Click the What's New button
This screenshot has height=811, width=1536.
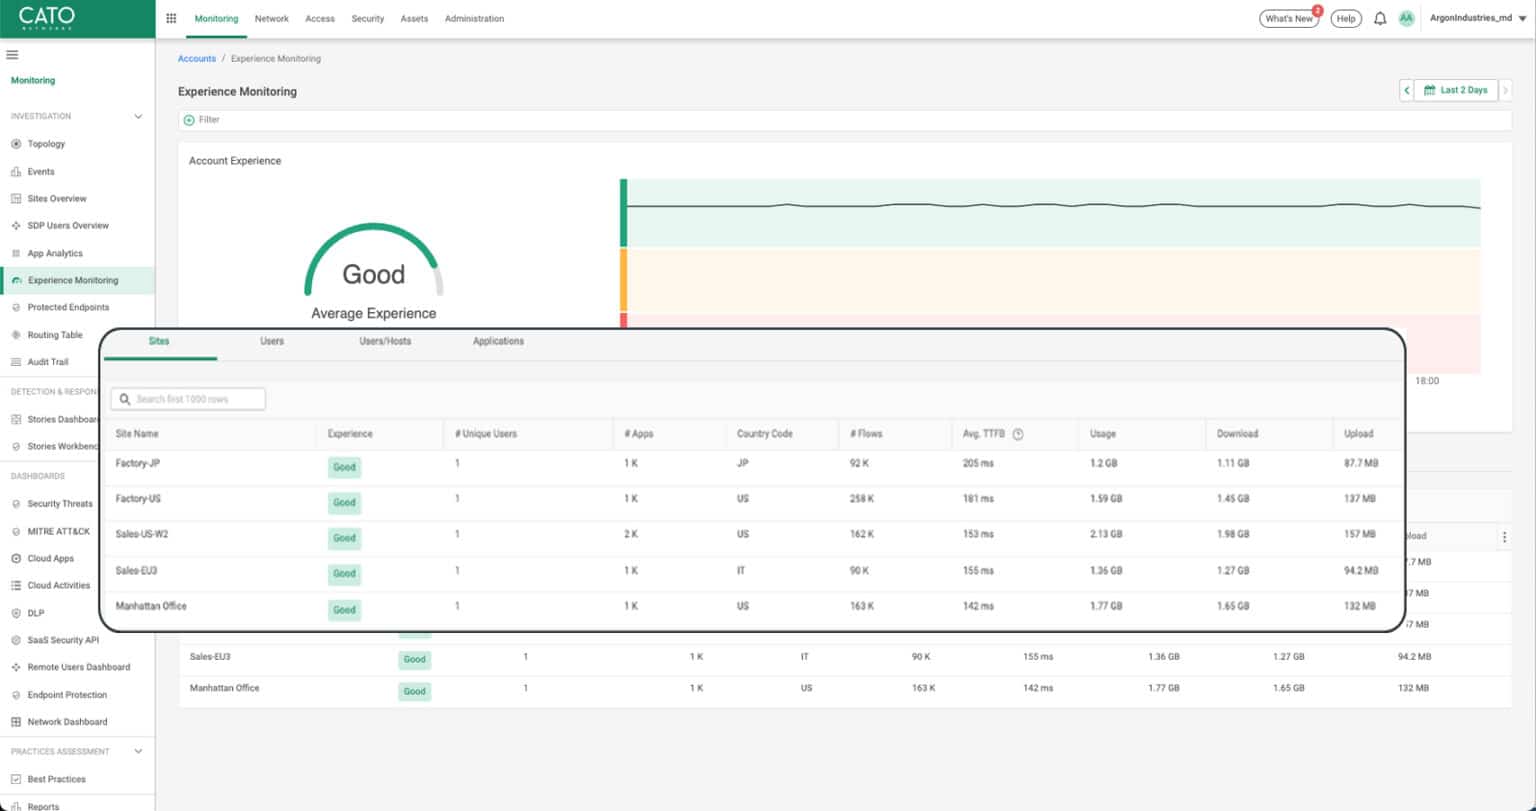click(x=1288, y=18)
